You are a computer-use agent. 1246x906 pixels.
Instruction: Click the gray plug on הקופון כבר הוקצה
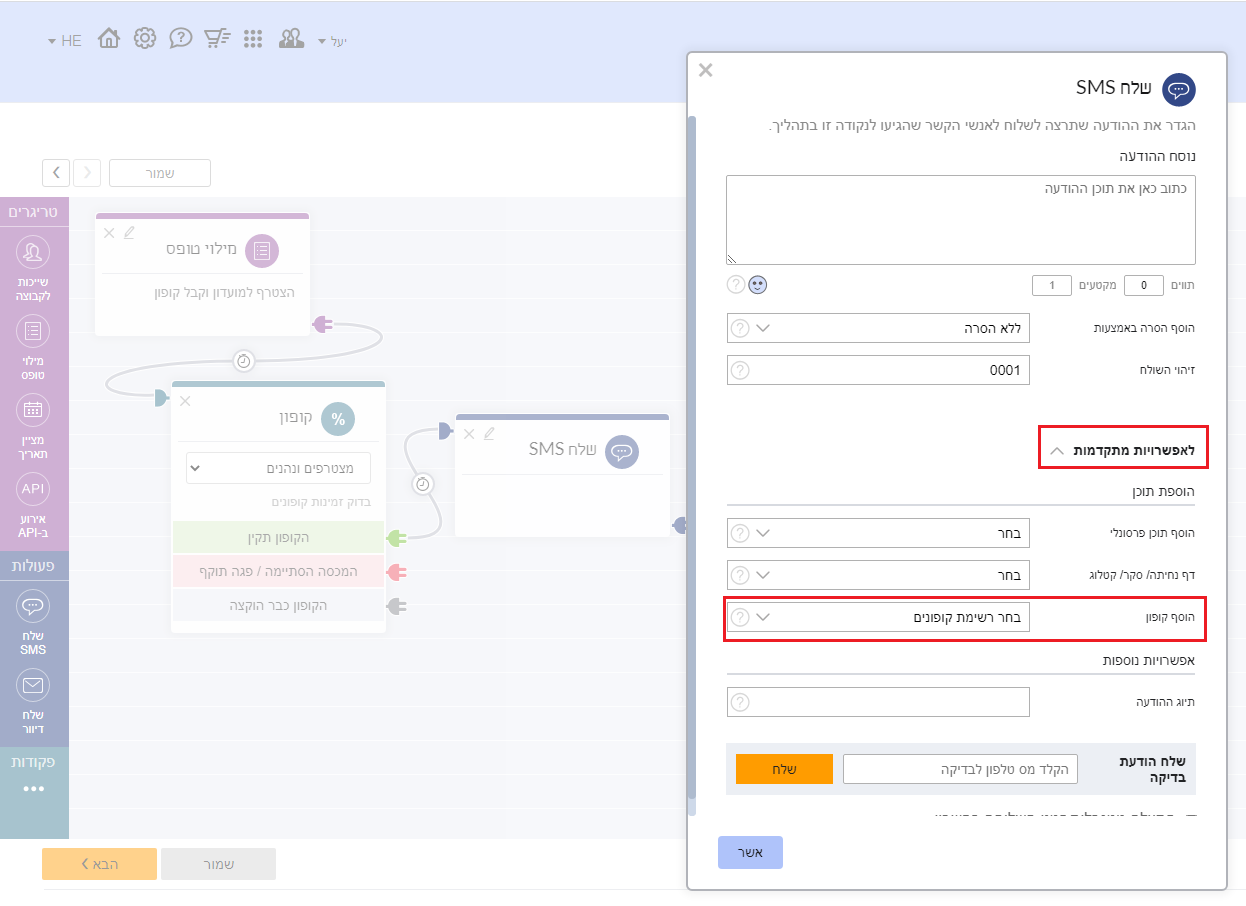point(396,605)
